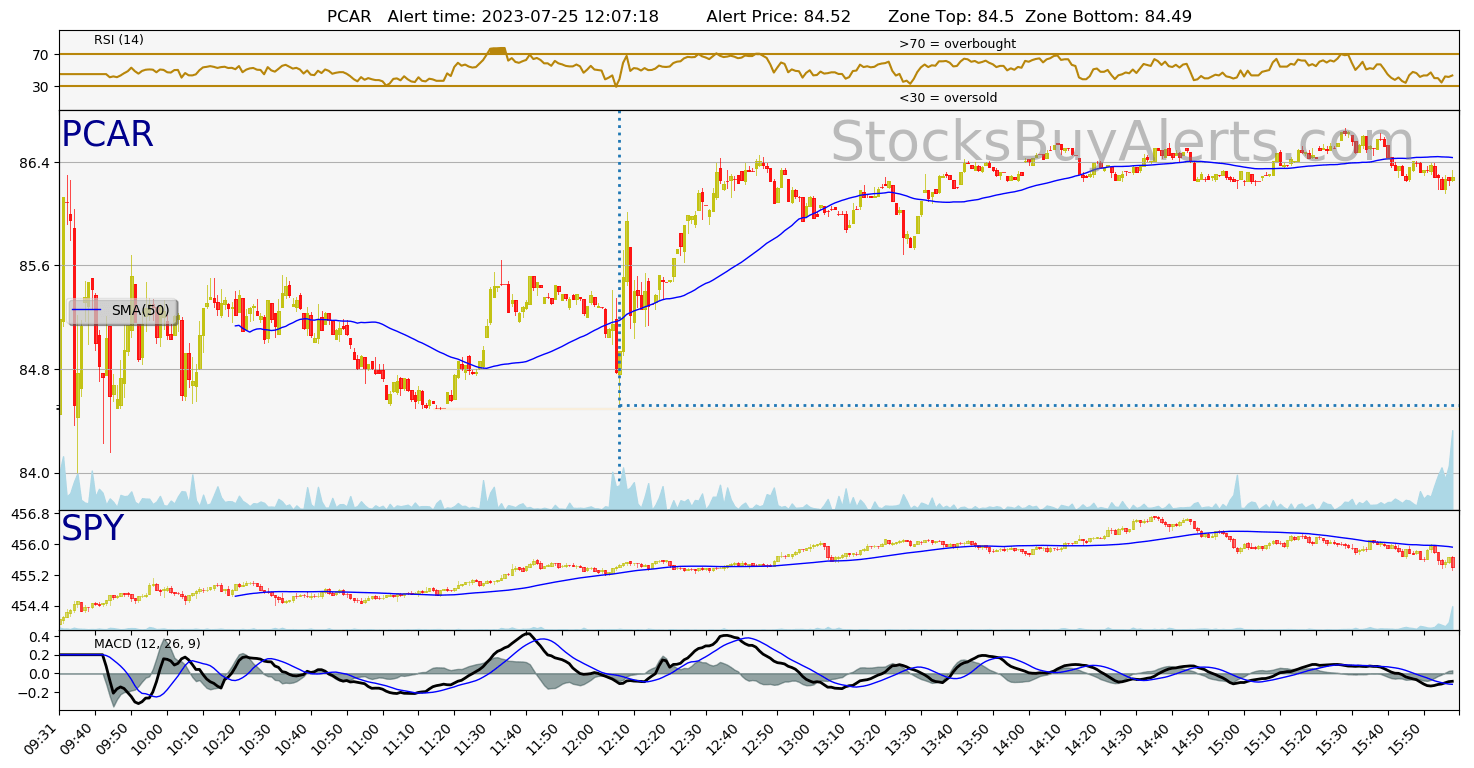1474x768 pixels.
Task: Click the 15:50 time axis label
Action: tap(1405, 739)
